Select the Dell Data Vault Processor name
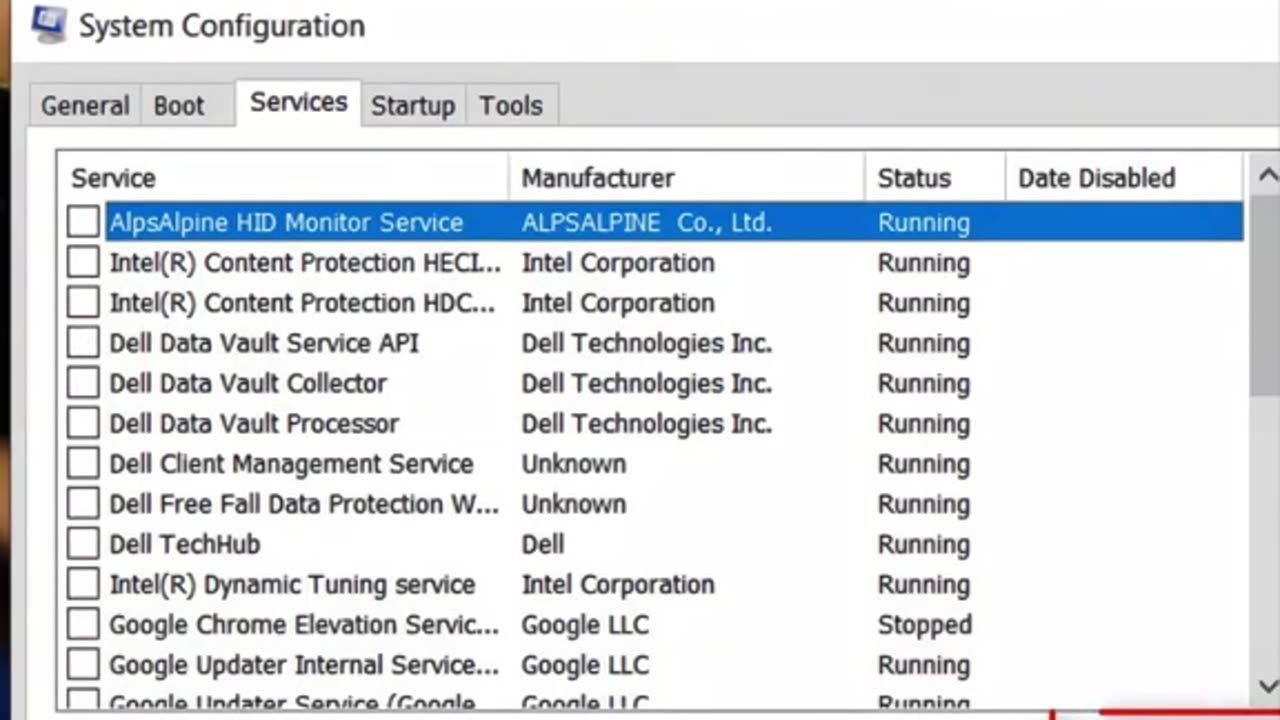The width and height of the screenshot is (1280, 720). (254, 423)
